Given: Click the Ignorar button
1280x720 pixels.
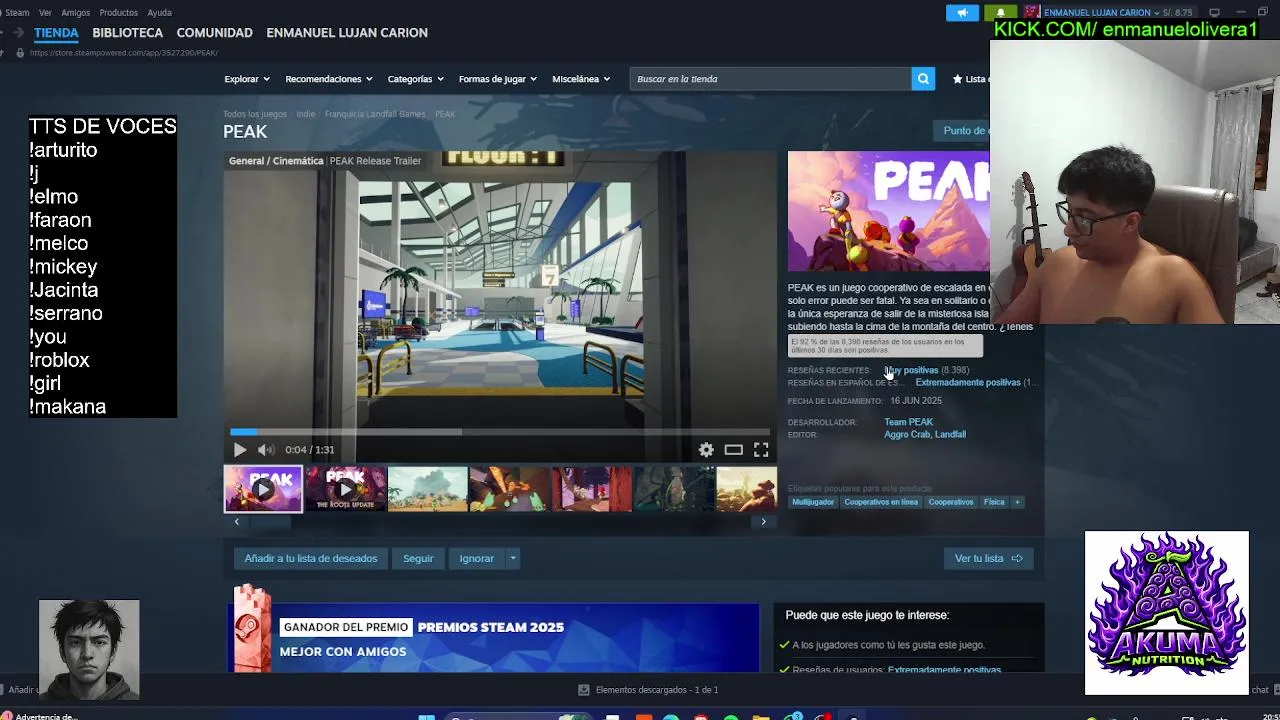Looking at the screenshot, I should (477, 558).
